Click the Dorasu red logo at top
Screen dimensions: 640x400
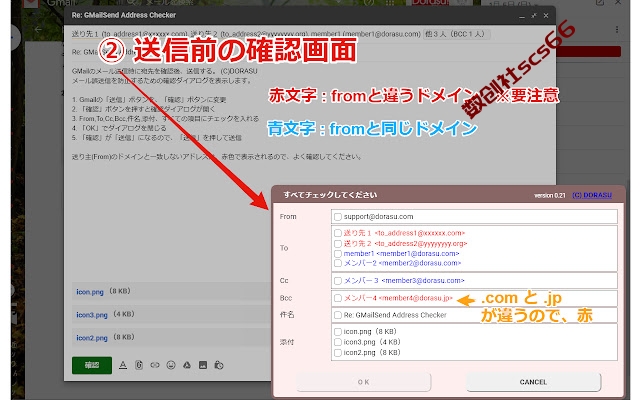(431, 3)
